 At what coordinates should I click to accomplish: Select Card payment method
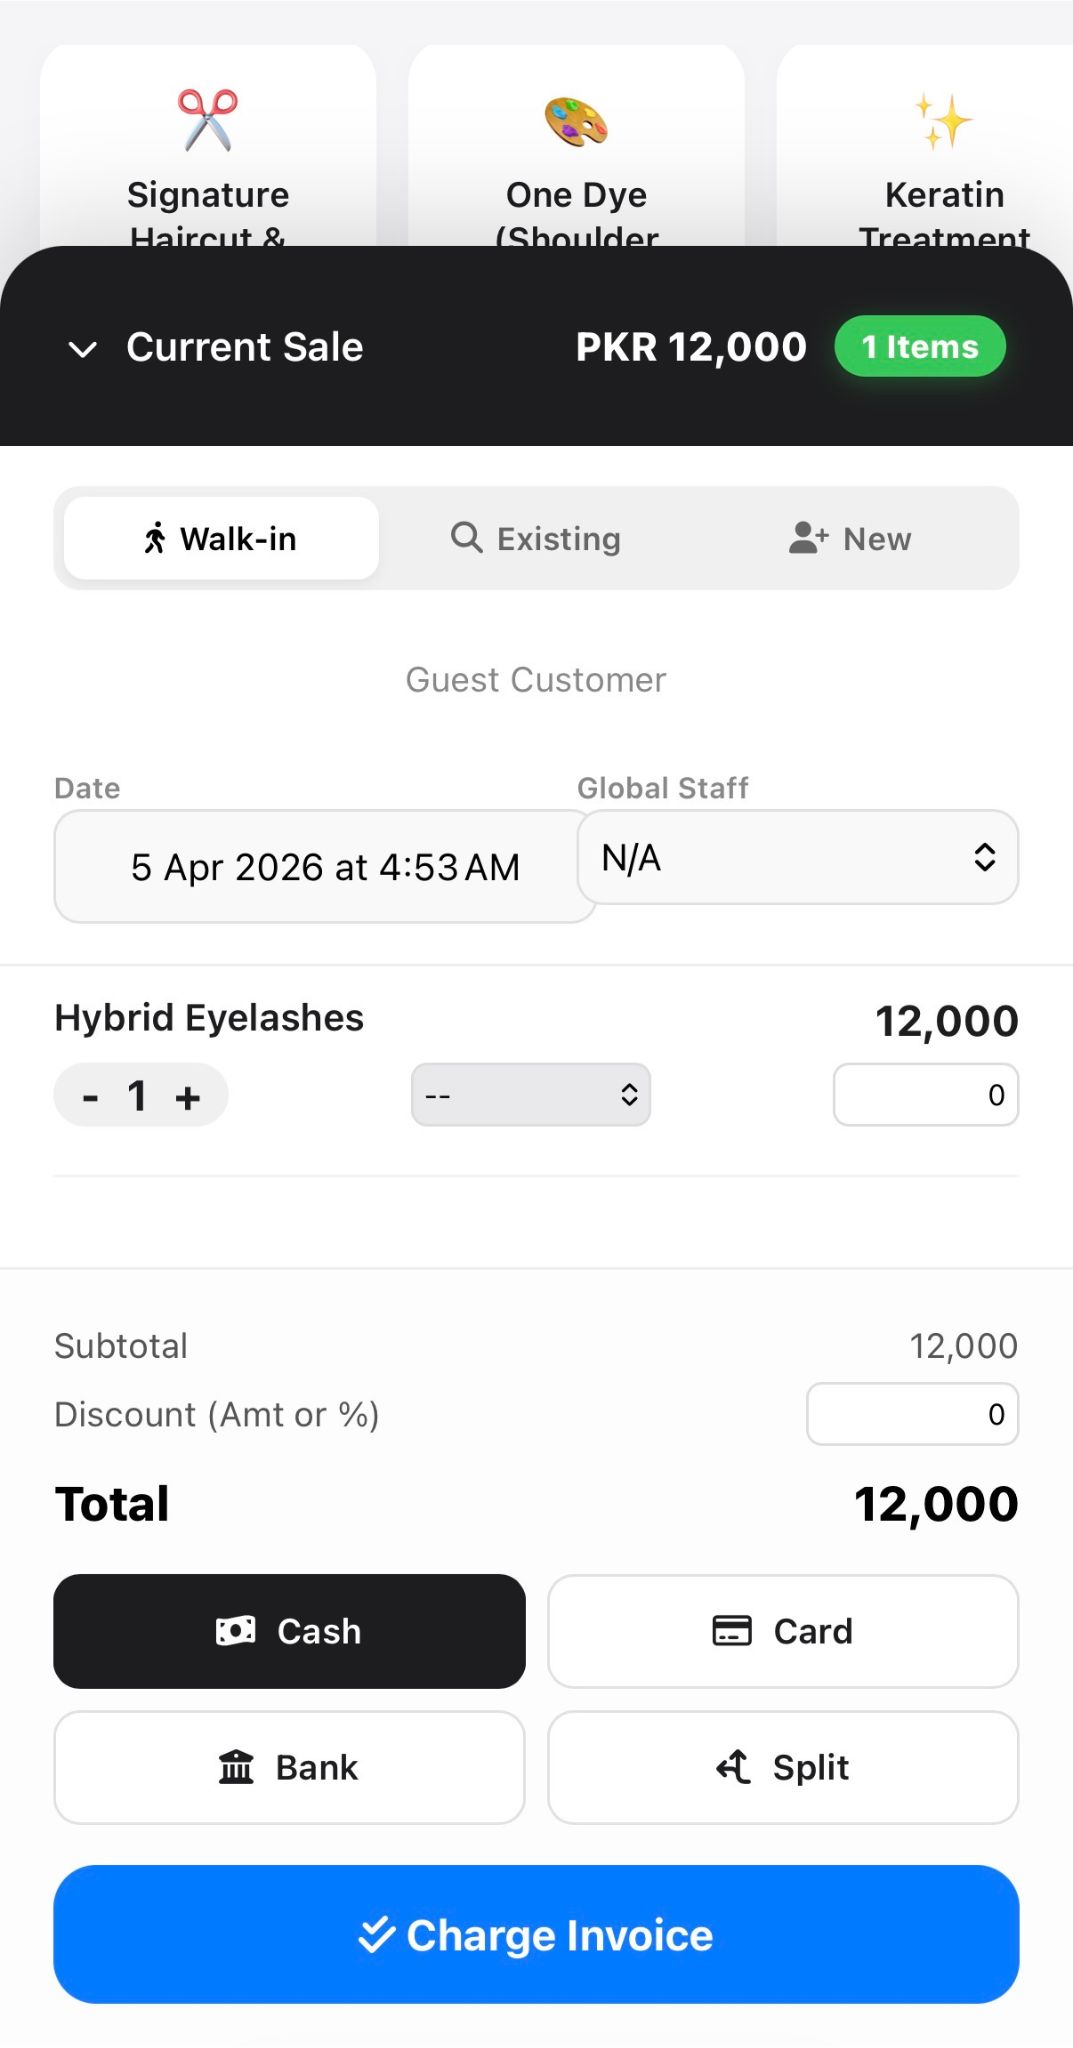[783, 1631]
